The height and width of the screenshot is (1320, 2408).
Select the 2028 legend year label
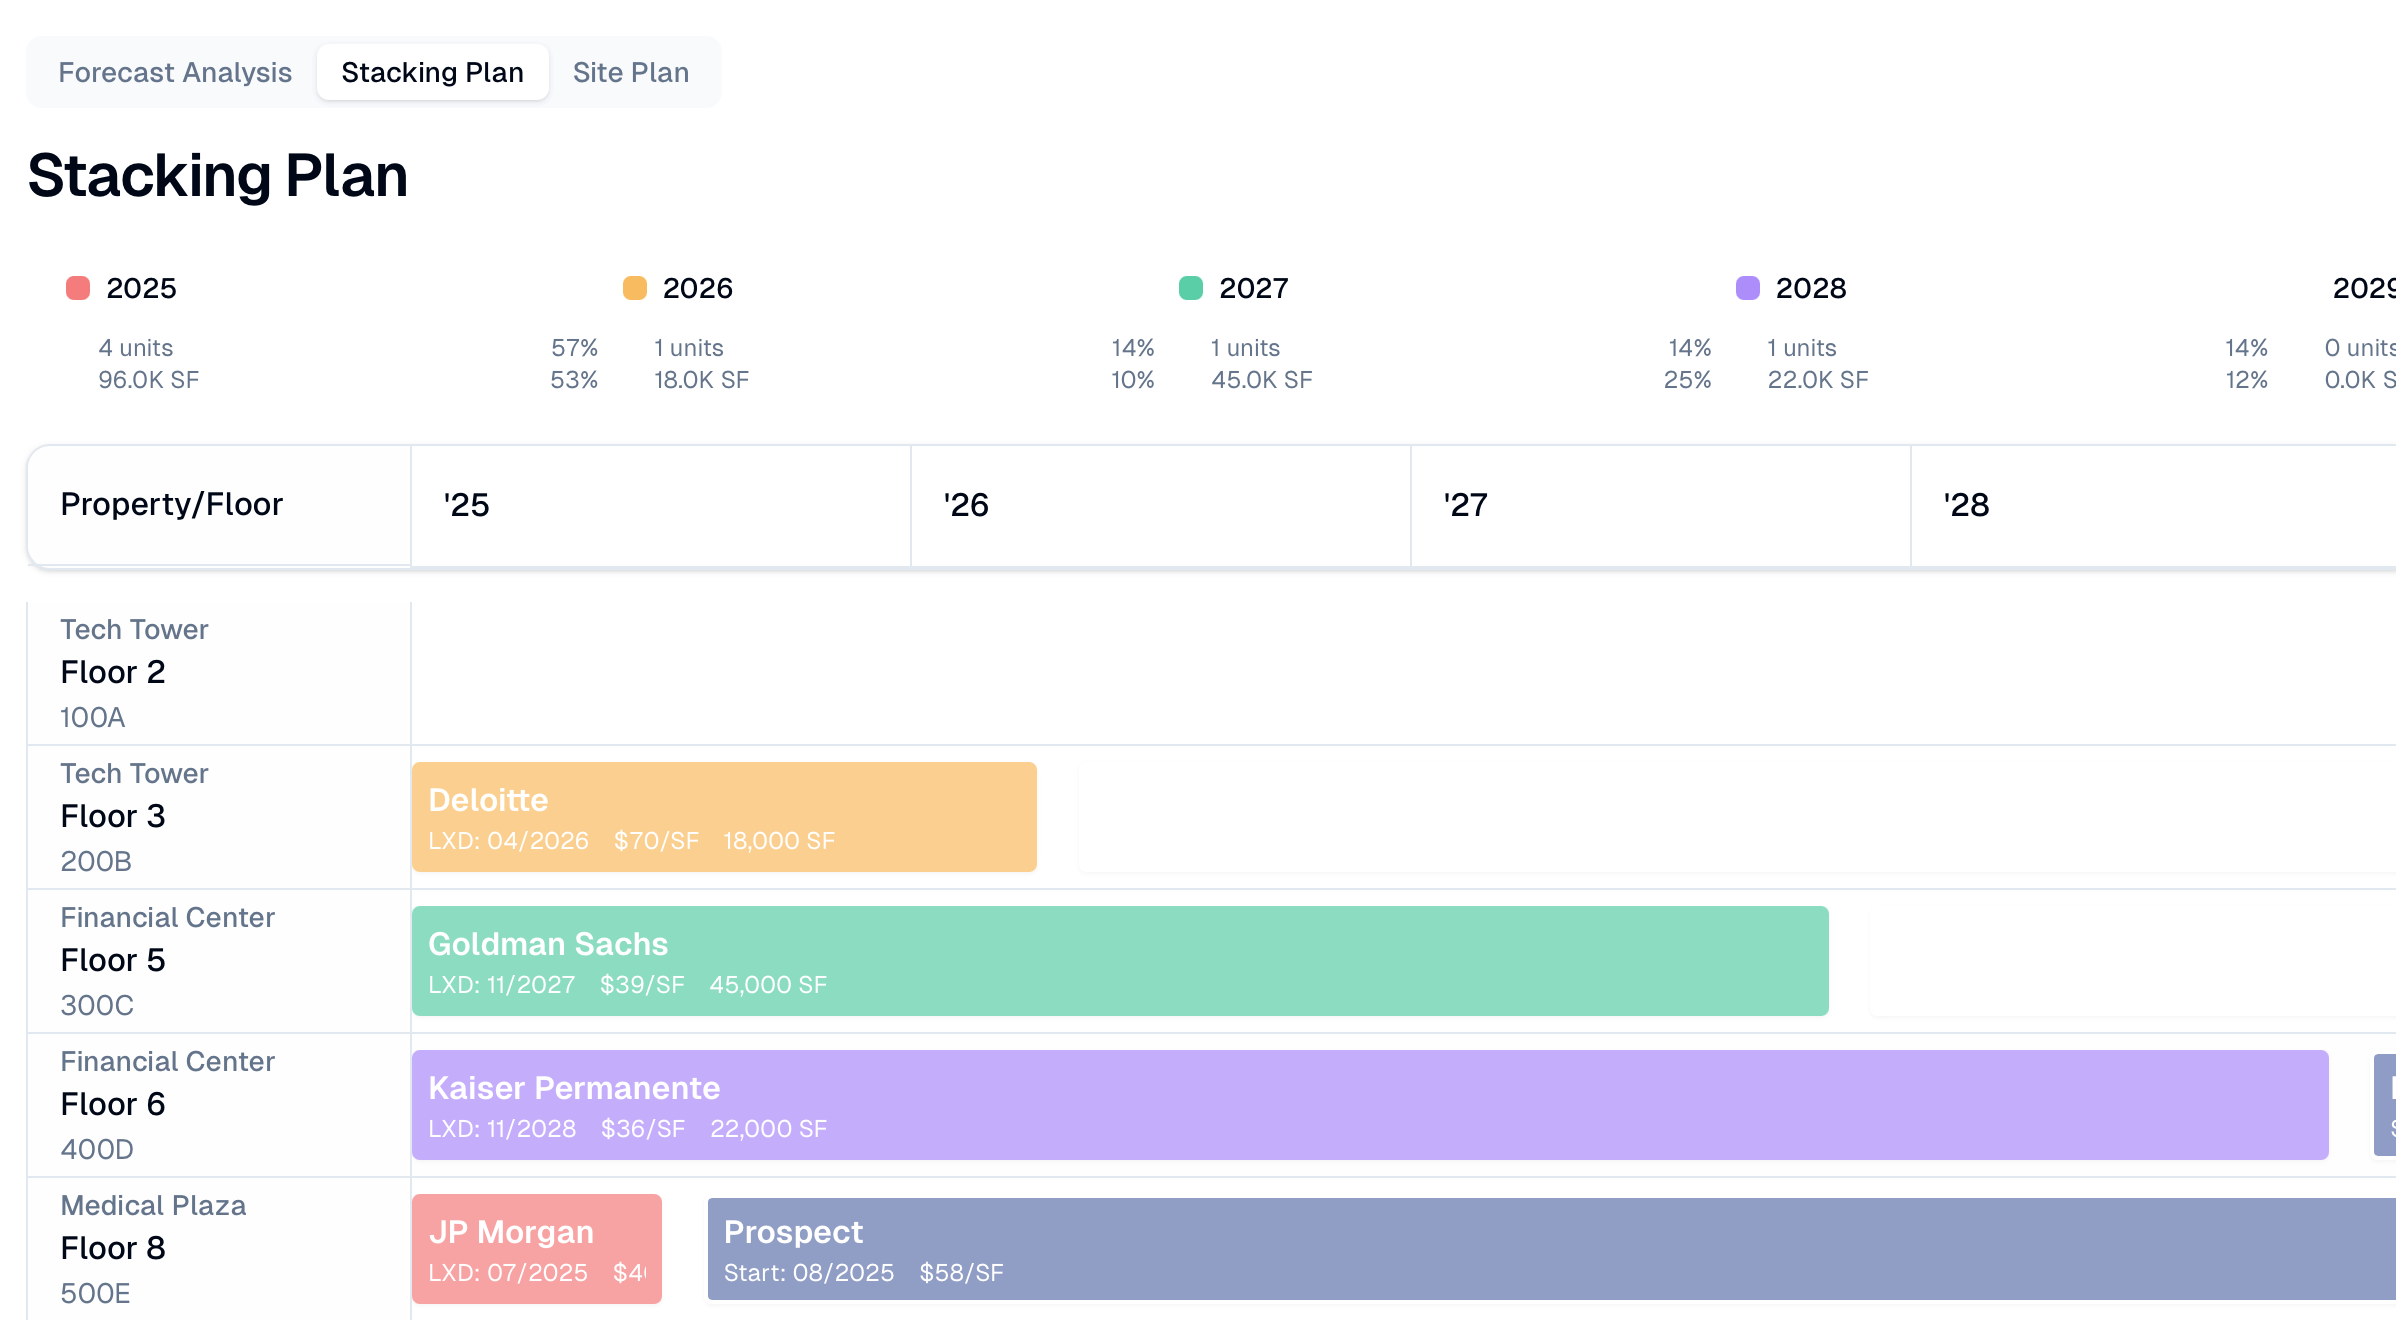(1811, 288)
